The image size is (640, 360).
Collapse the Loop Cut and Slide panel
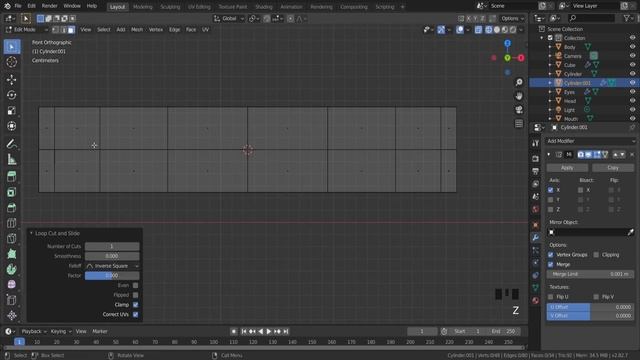click(x=31, y=233)
